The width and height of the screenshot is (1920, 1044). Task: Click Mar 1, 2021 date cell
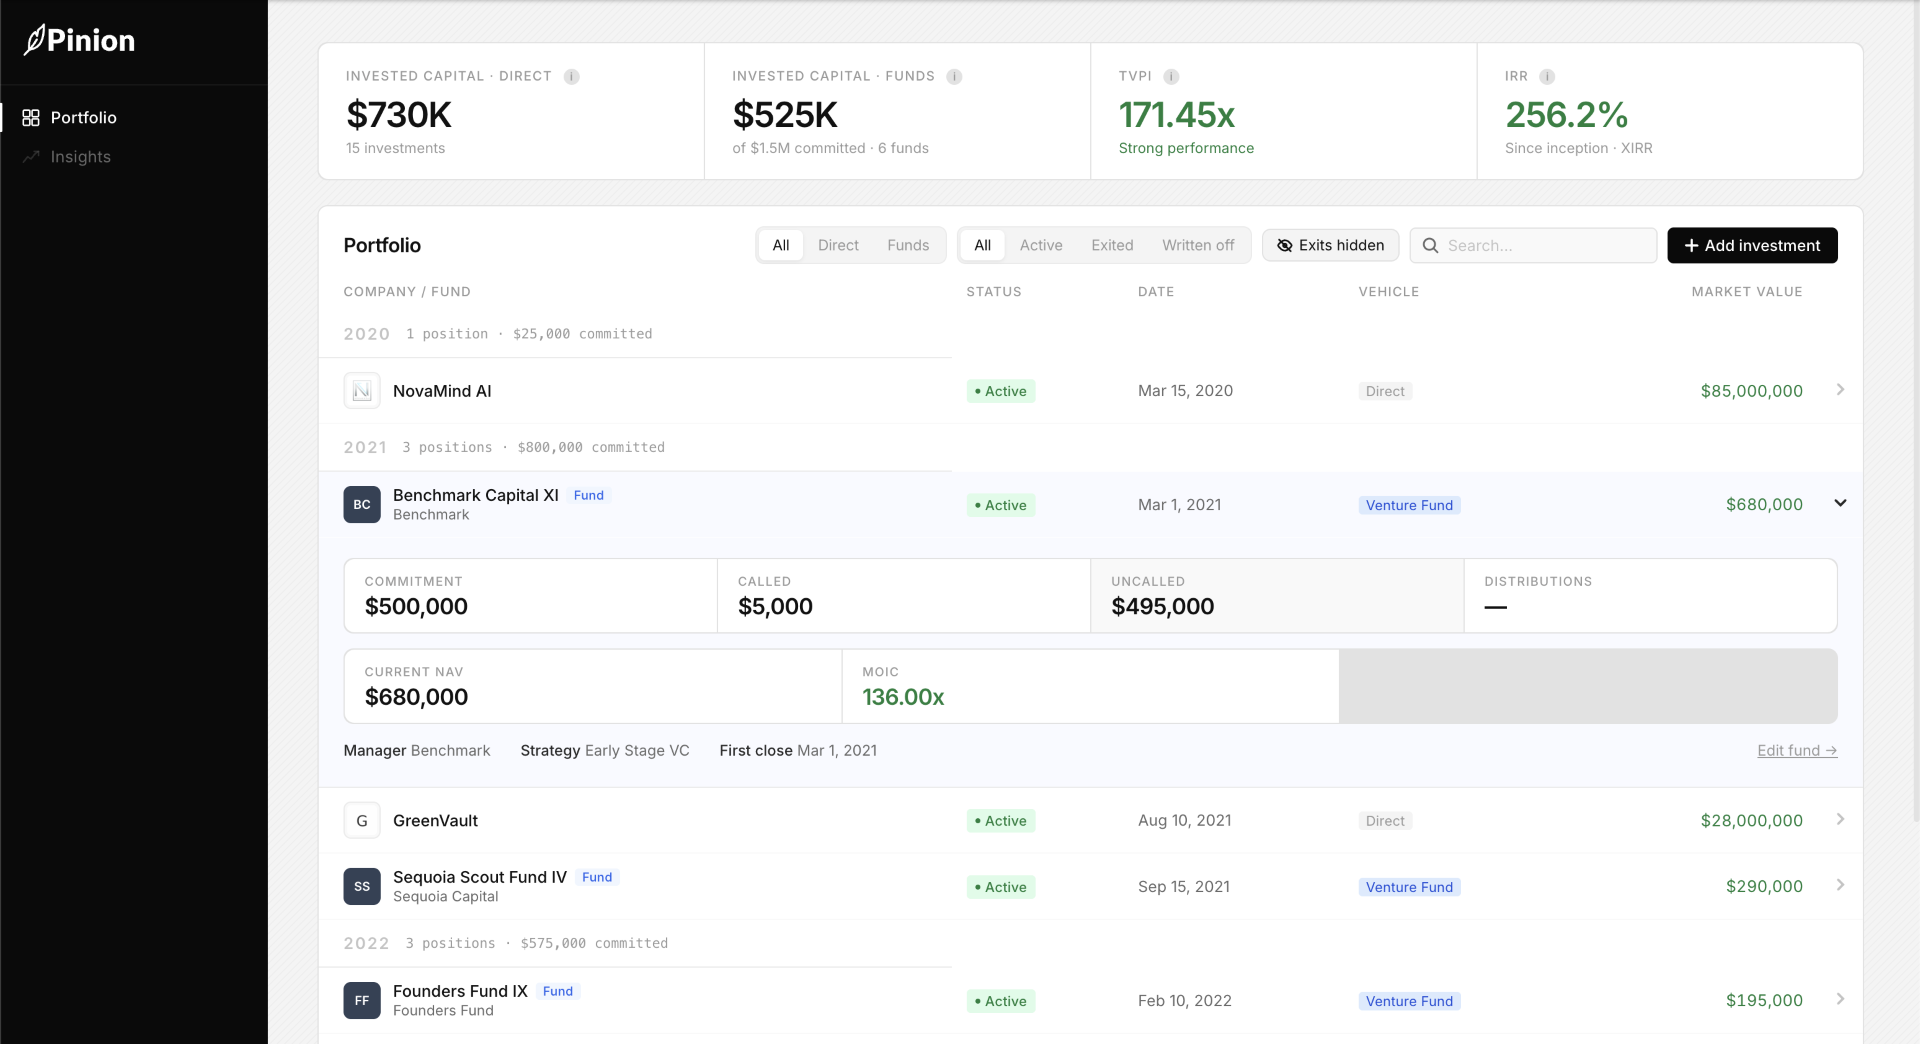pos(1180,505)
